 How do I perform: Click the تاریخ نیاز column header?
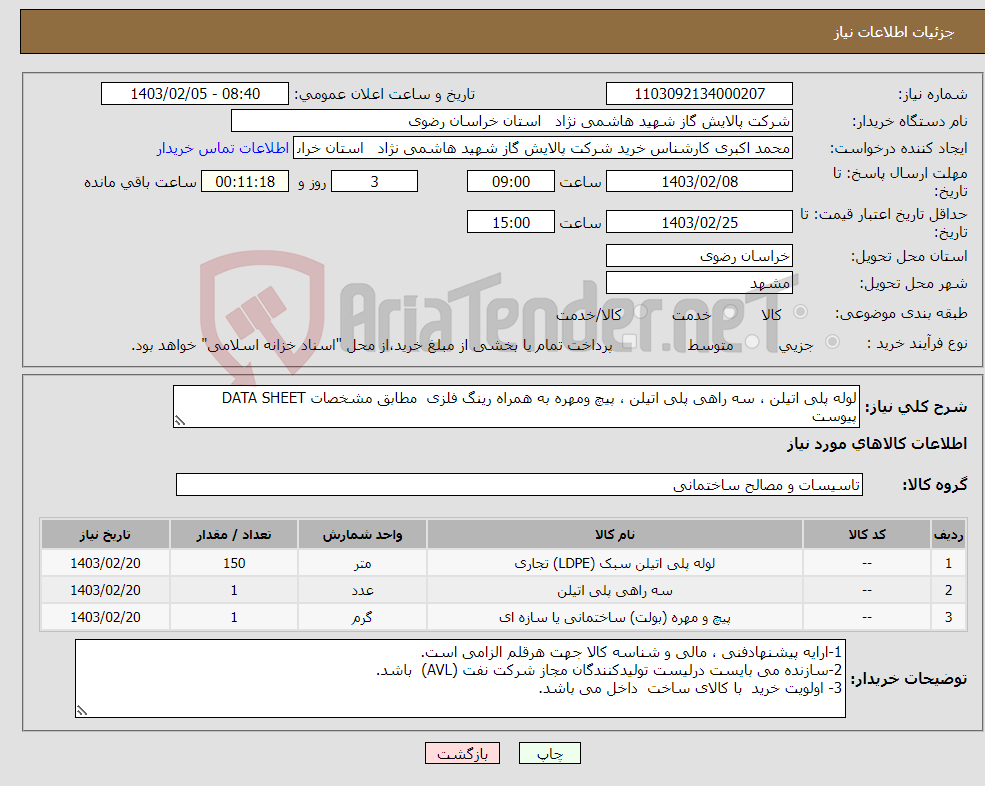click(106, 534)
